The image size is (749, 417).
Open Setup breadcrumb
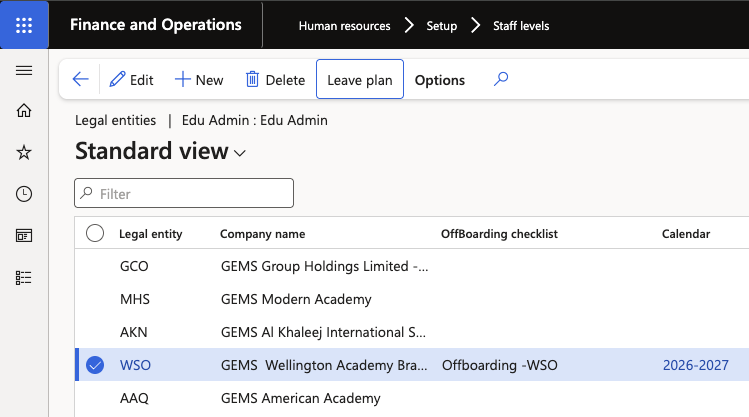coord(441,26)
